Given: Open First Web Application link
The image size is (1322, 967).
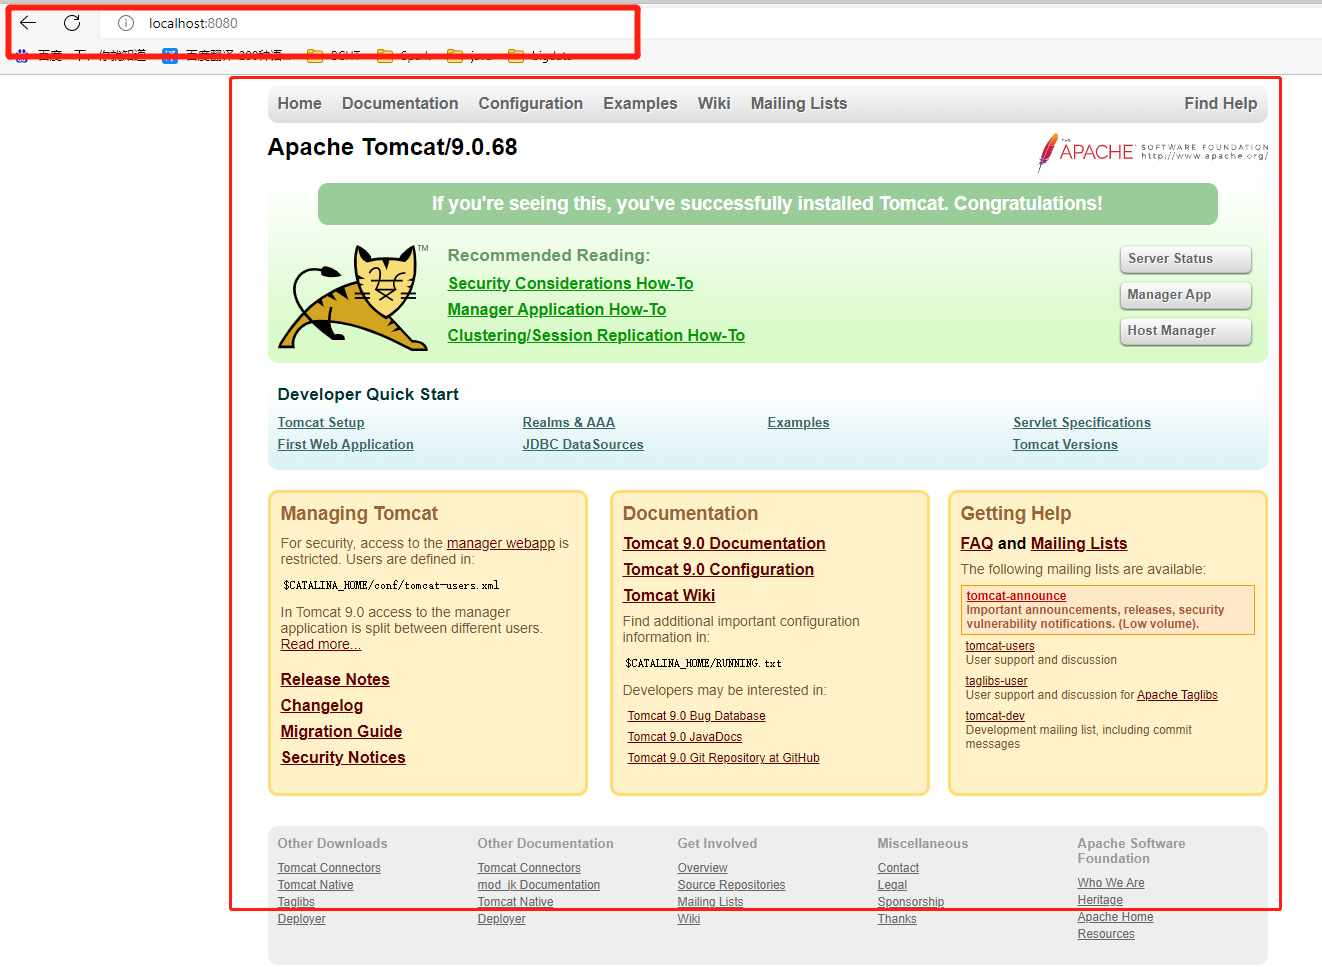Looking at the screenshot, I should (346, 445).
